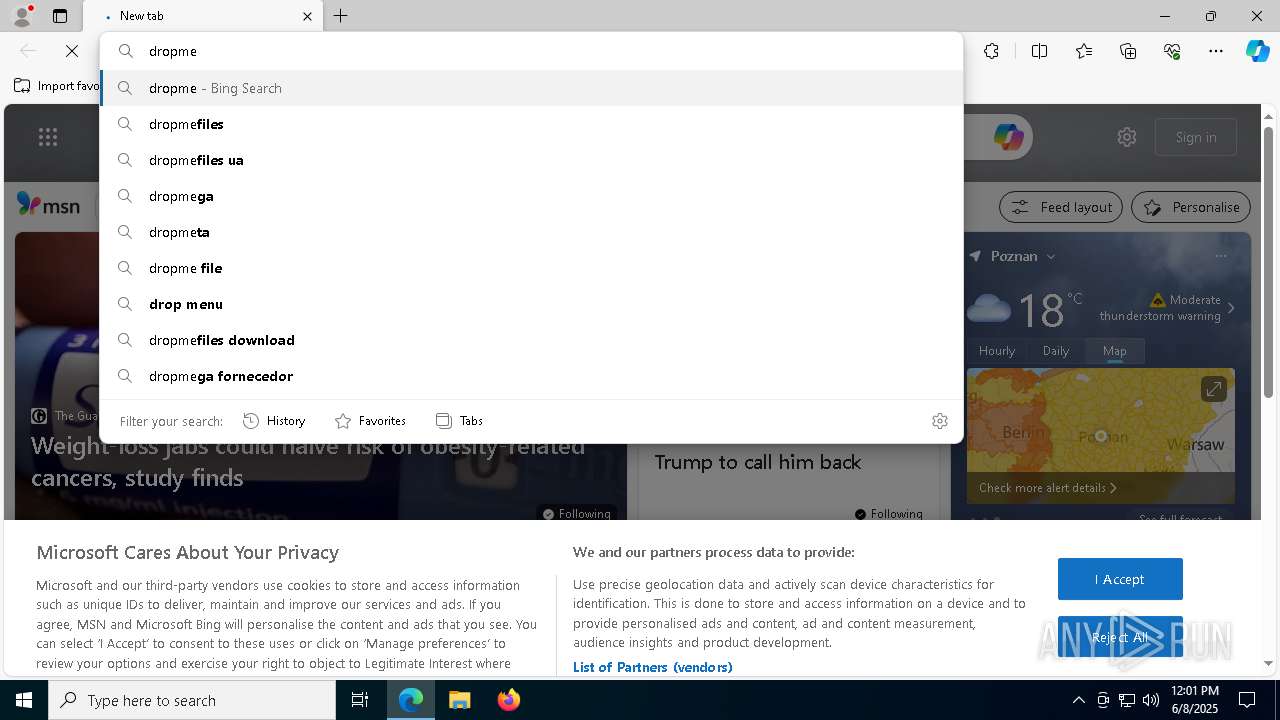Click the Copilot icon in search box
Screen dimensions: 1280x720
[1008, 137]
